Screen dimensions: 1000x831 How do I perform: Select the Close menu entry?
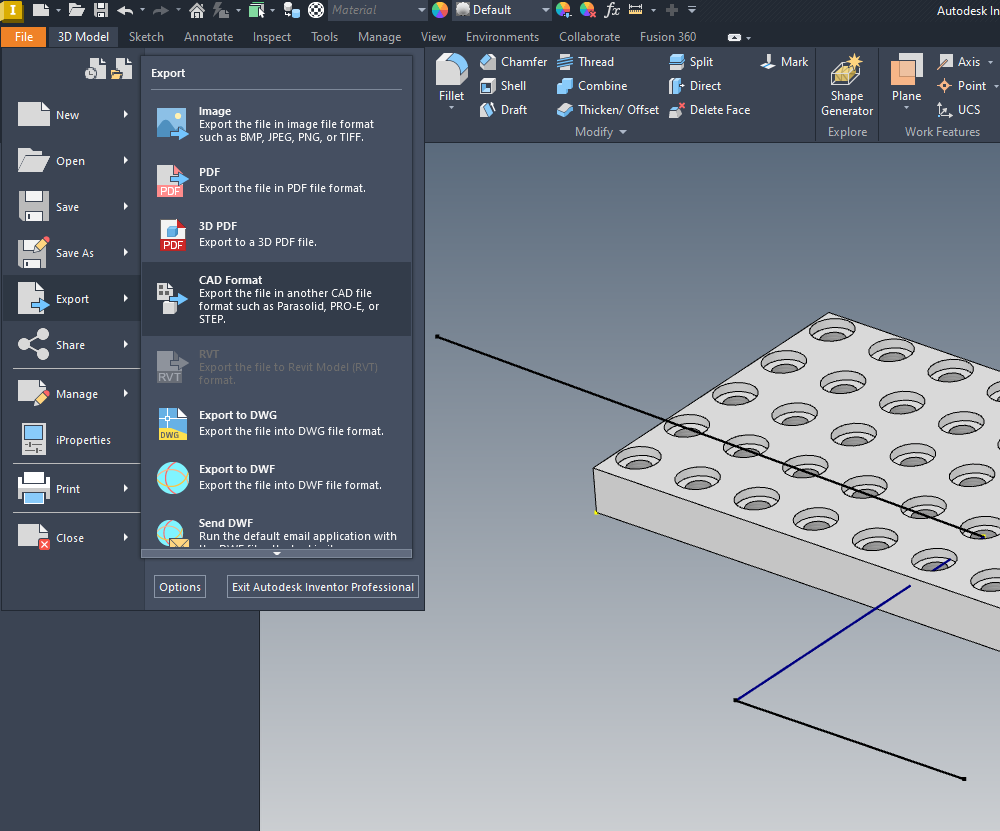click(x=71, y=538)
